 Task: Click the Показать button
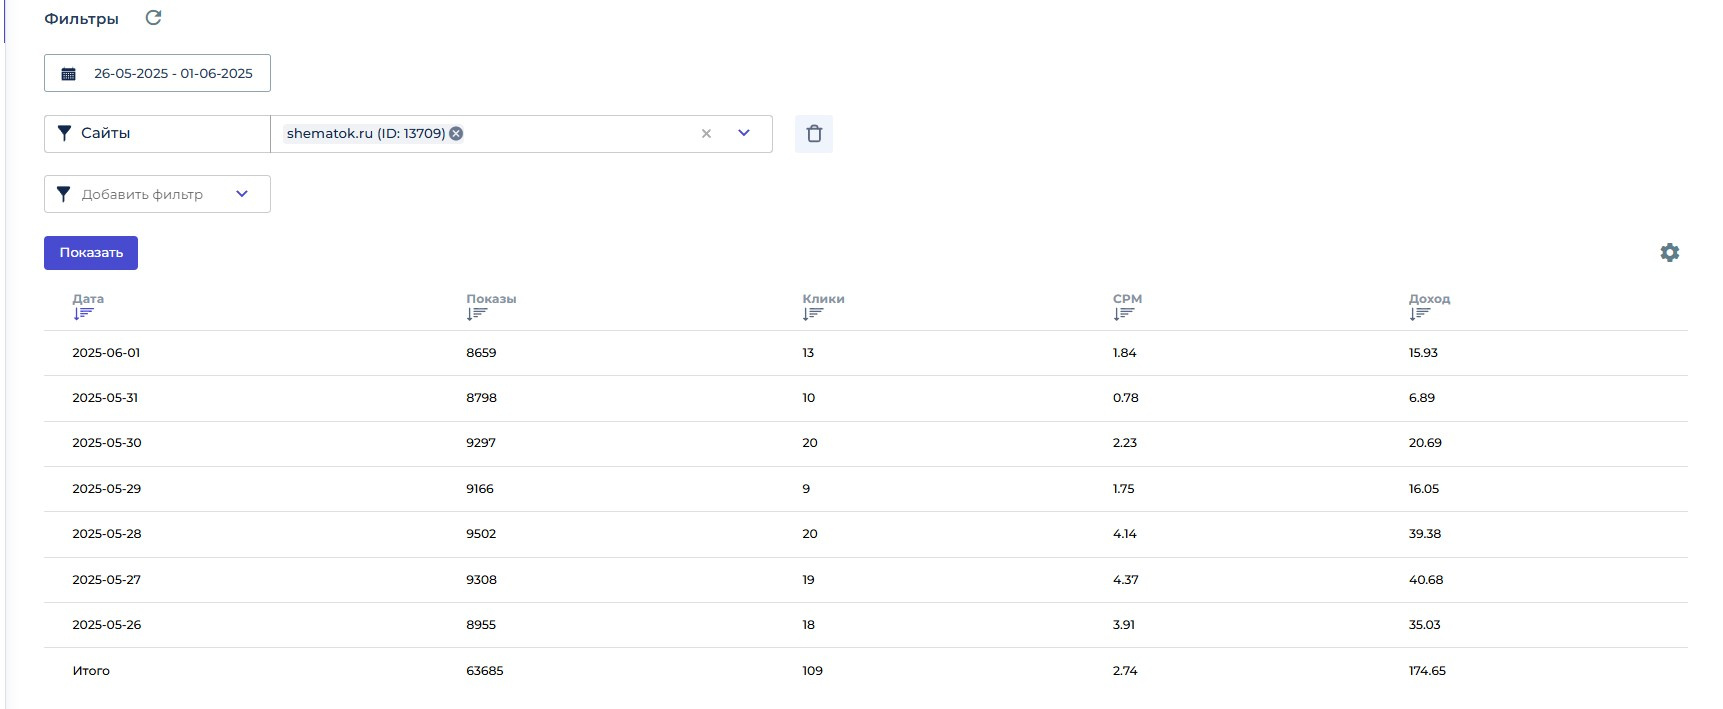(91, 253)
